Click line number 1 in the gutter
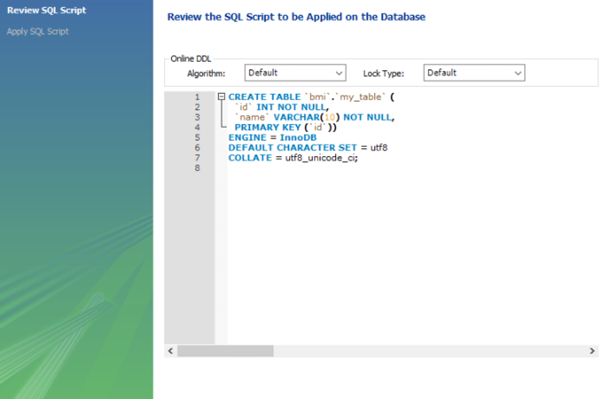The width and height of the screenshot is (600, 399). pyautogui.click(x=197, y=97)
